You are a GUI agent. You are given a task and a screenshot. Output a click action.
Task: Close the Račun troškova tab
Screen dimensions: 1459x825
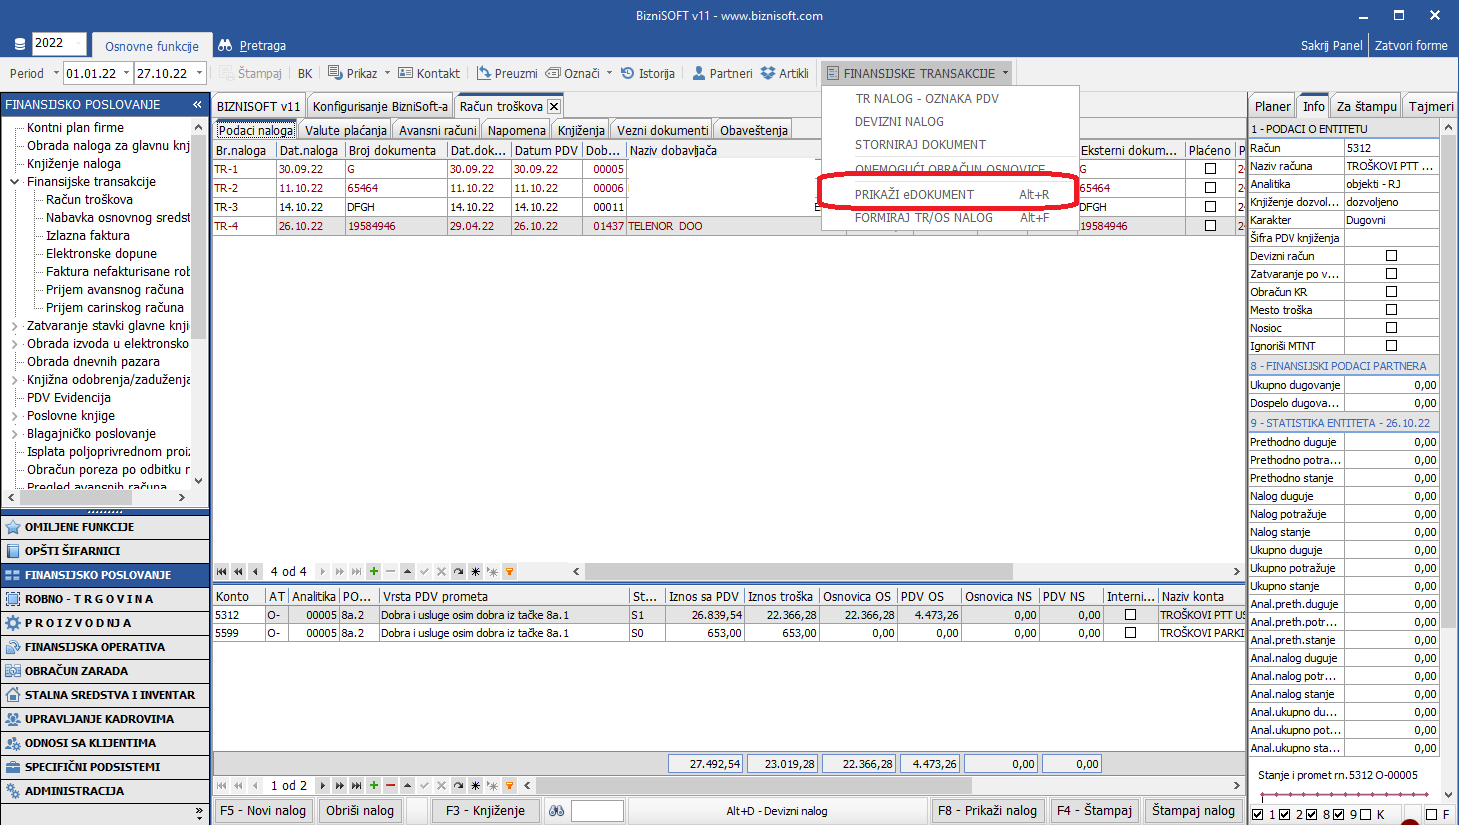pyautogui.click(x=554, y=106)
